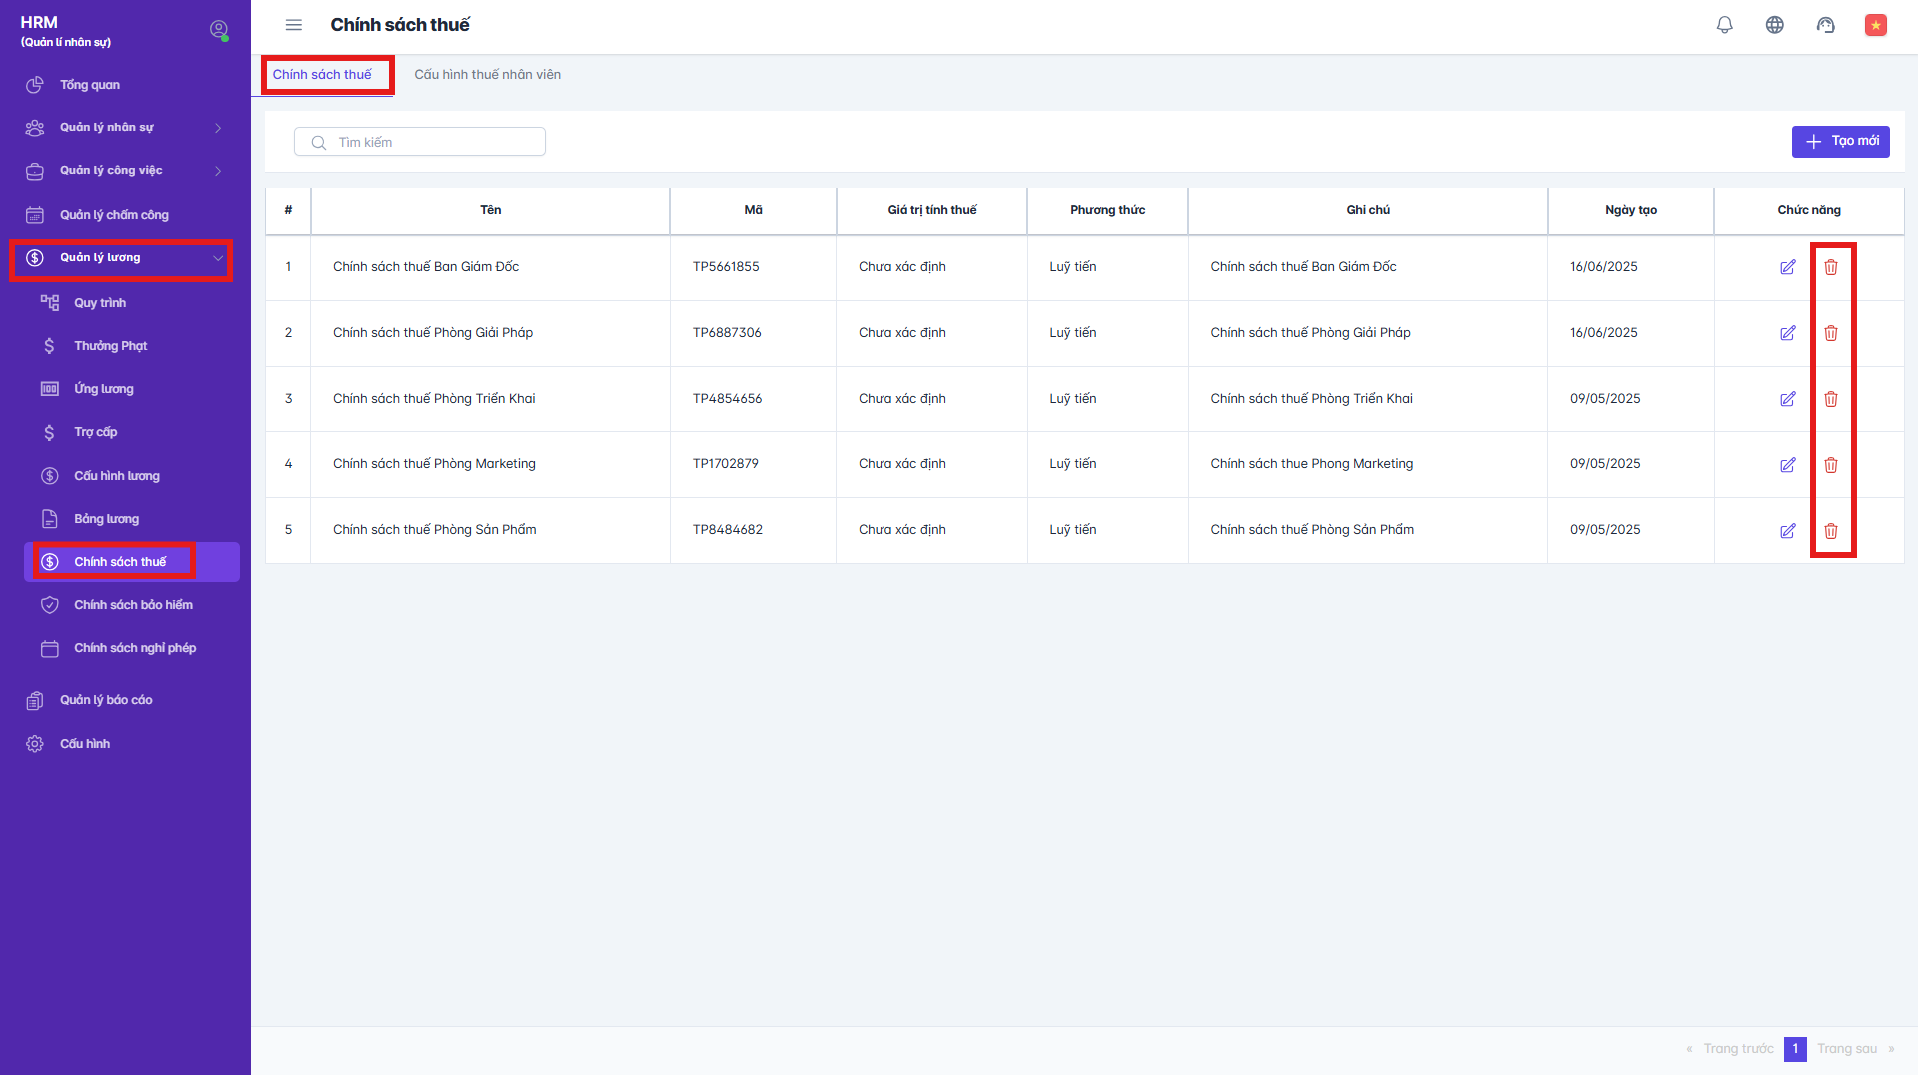1918x1075 pixels.
Task: Click the Tạo mới button
Action: [x=1840, y=142]
